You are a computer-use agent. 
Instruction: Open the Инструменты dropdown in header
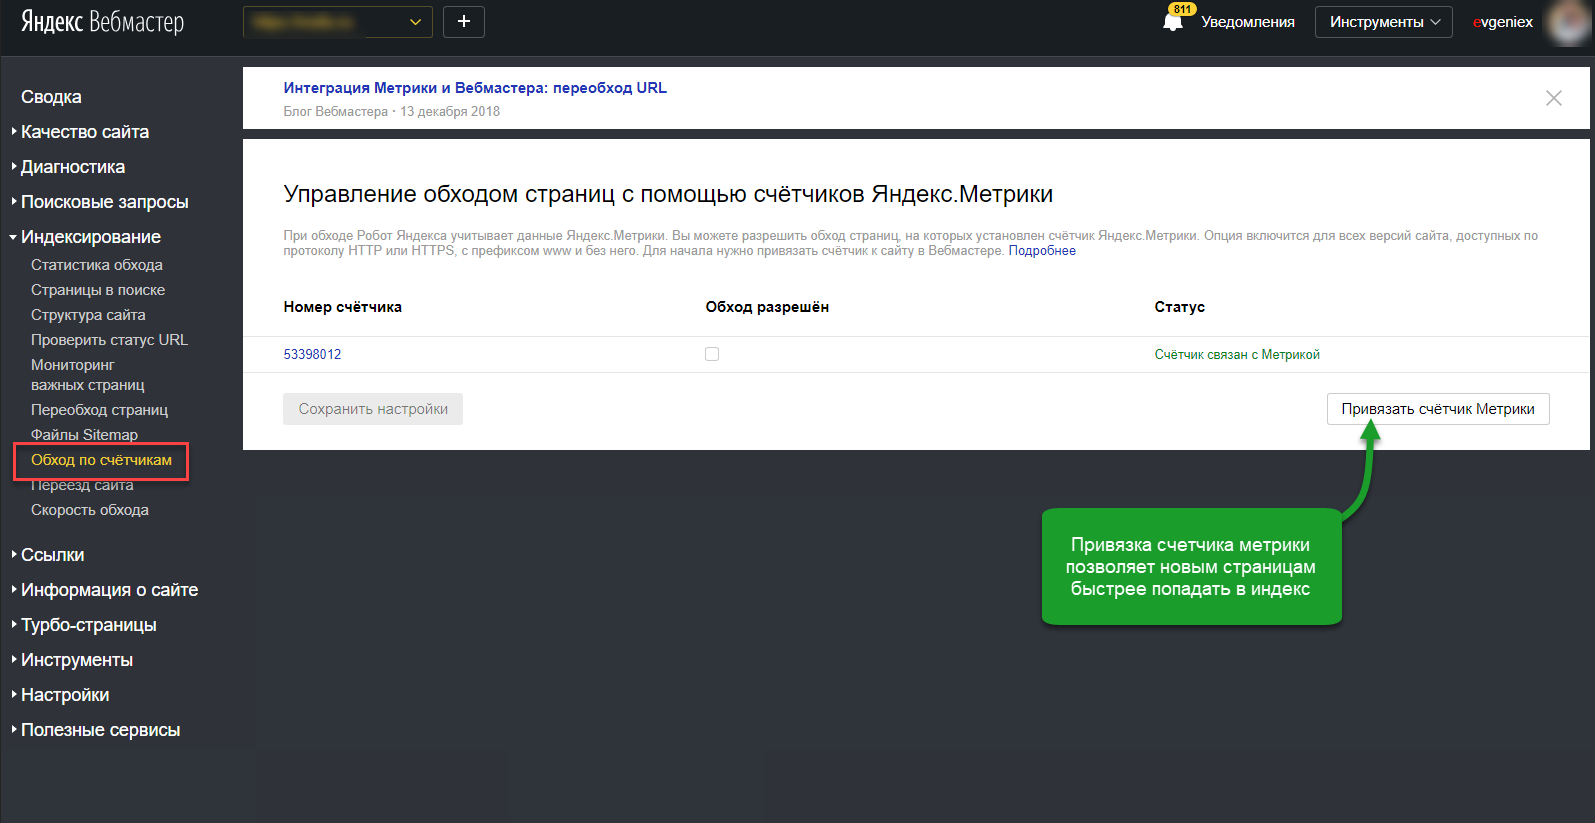(1384, 22)
